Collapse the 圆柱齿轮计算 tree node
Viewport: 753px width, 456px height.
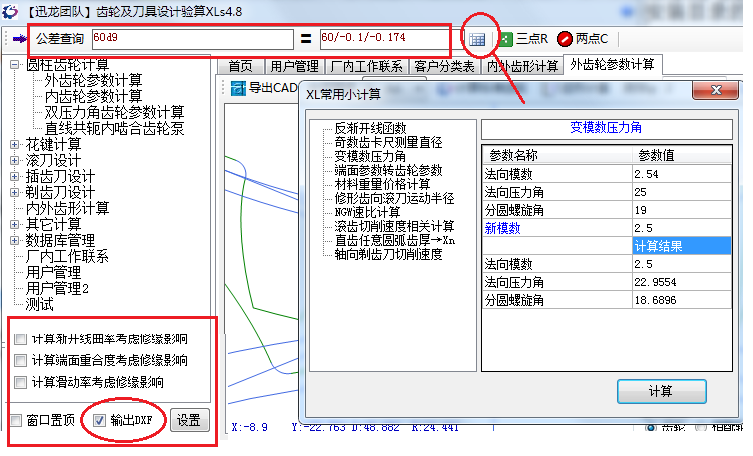[x=14, y=64]
